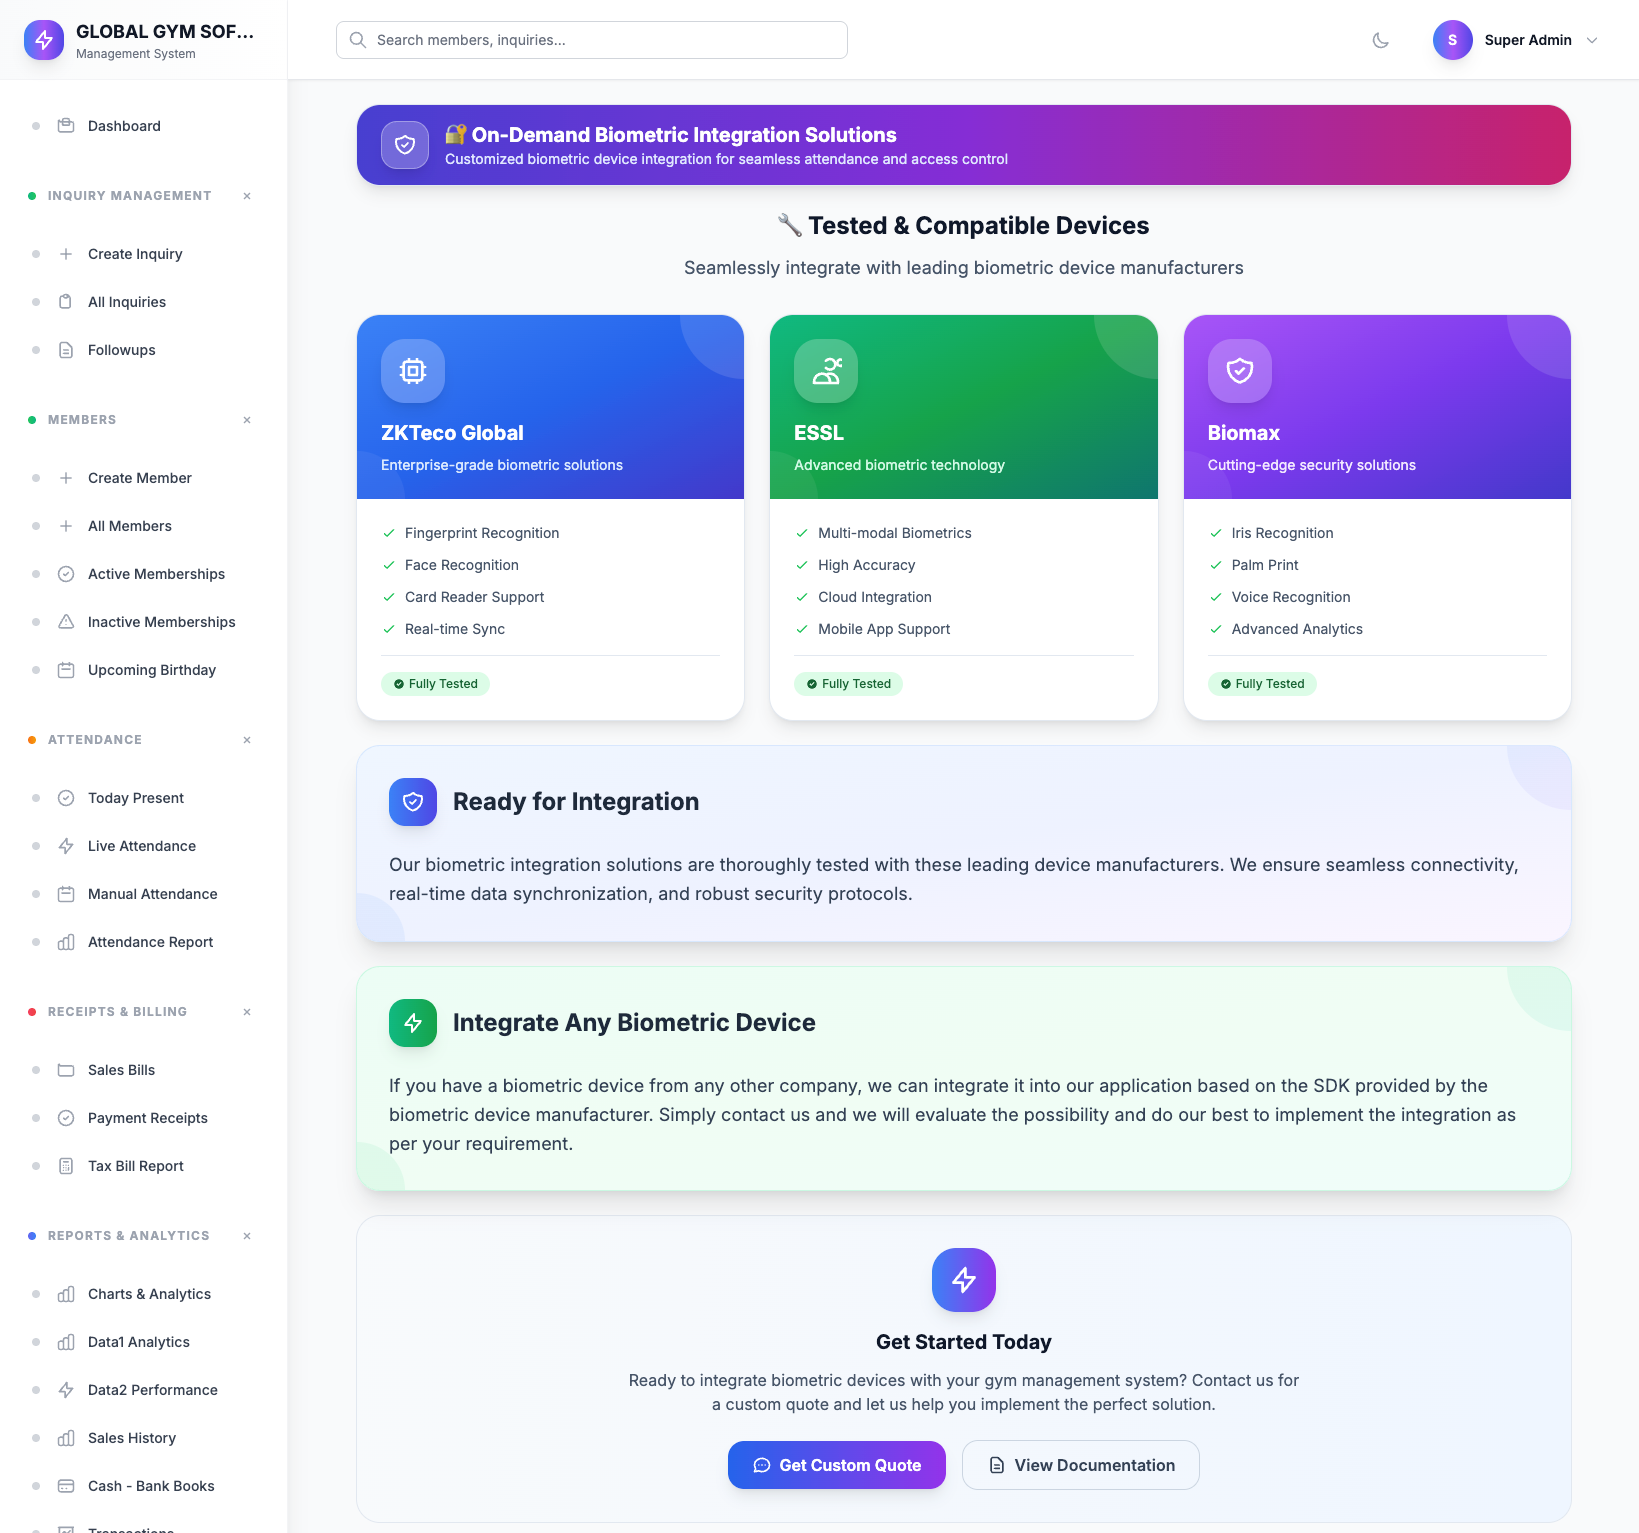1639x1533 pixels.
Task: Open the Super Admin account dropdown
Action: tap(1516, 40)
